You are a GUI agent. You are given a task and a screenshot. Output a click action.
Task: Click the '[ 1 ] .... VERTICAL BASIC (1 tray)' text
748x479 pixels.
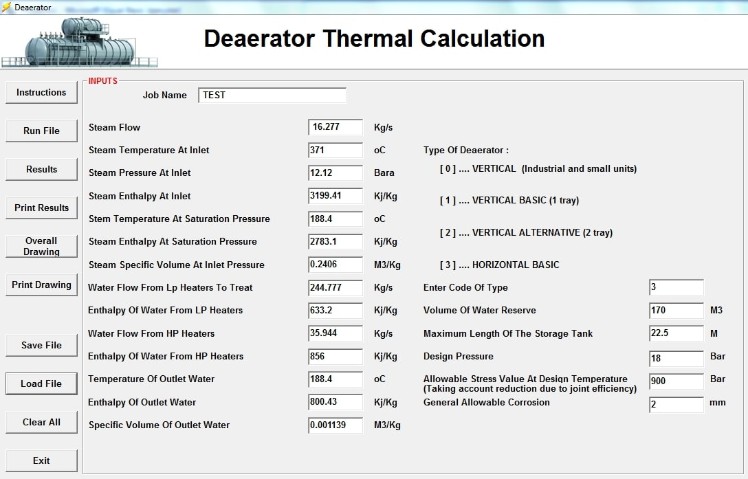click(509, 200)
